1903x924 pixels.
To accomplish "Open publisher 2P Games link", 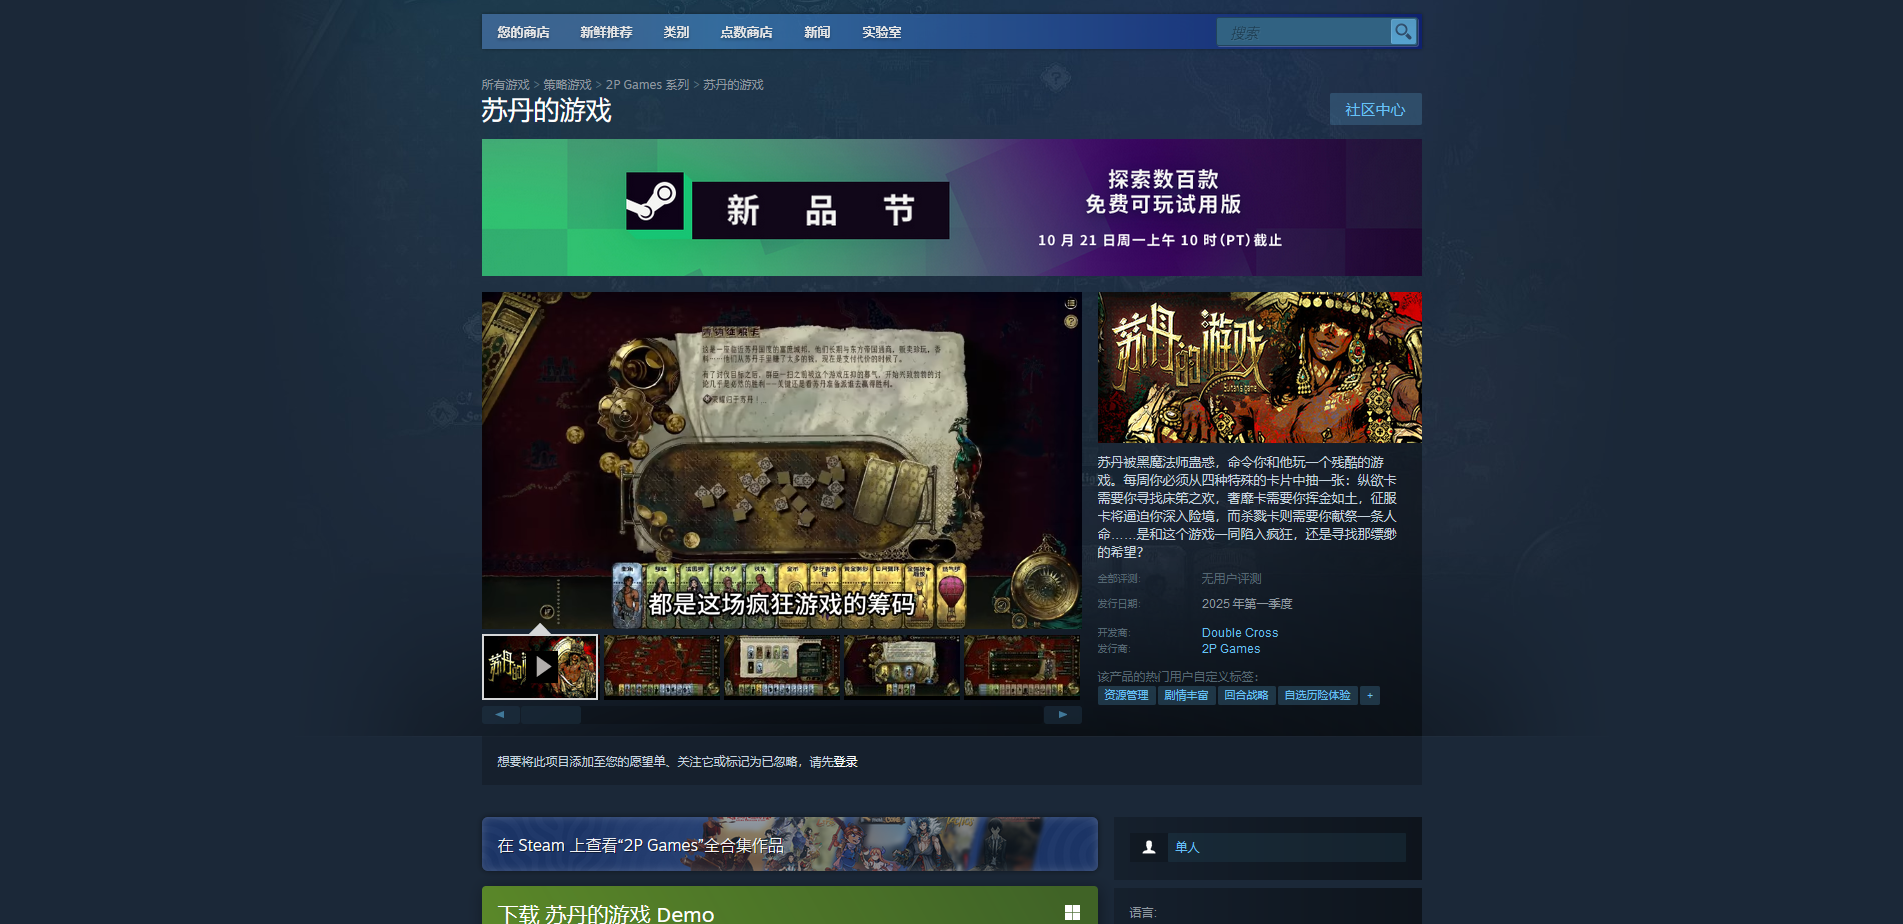I will pyautogui.click(x=1230, y=649).
